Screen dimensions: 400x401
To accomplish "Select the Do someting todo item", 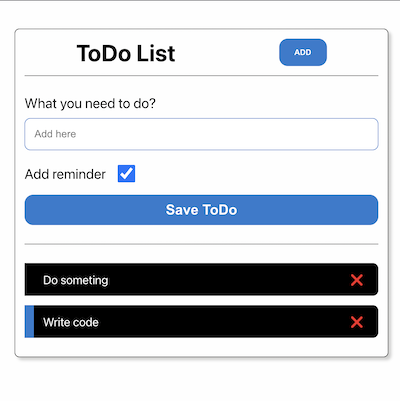I will (201, 279).
